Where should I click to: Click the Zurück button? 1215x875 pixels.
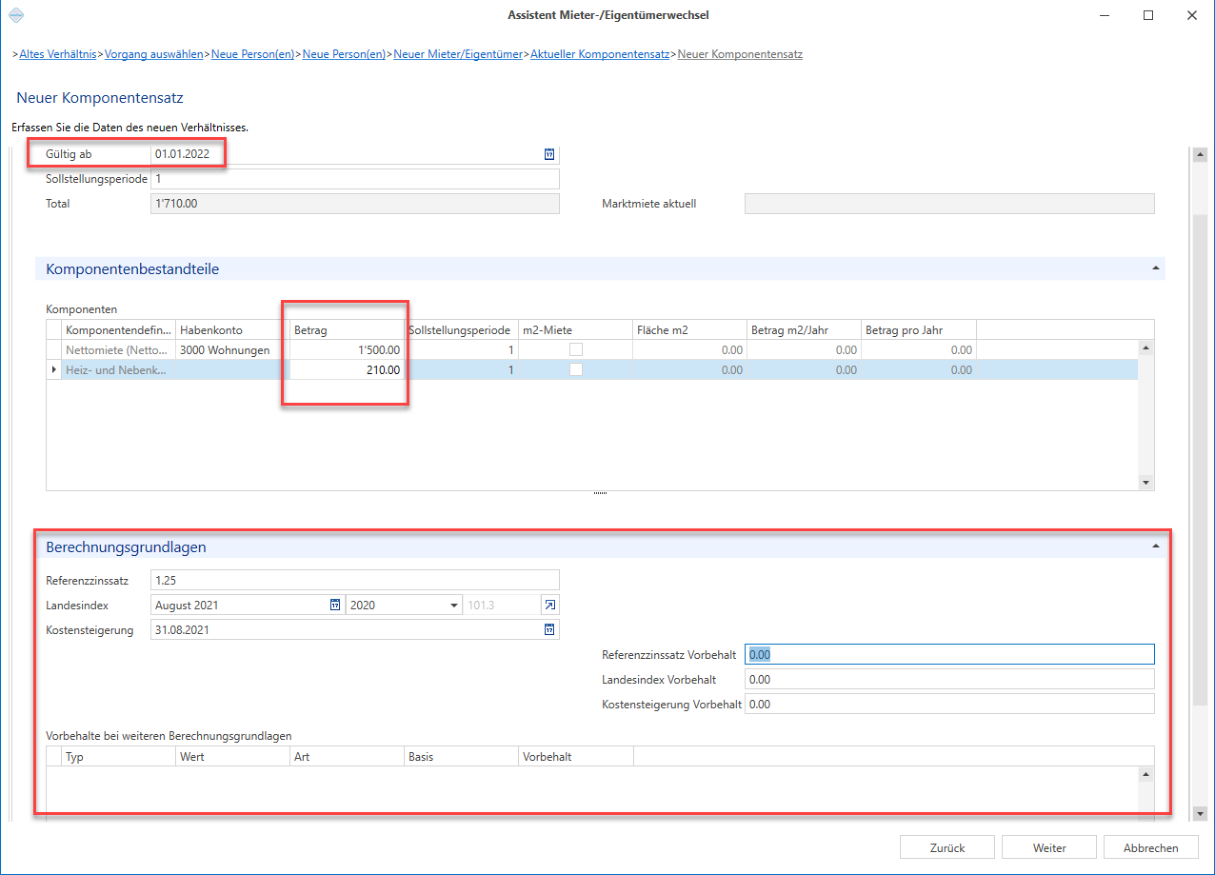tap(947, 848)
